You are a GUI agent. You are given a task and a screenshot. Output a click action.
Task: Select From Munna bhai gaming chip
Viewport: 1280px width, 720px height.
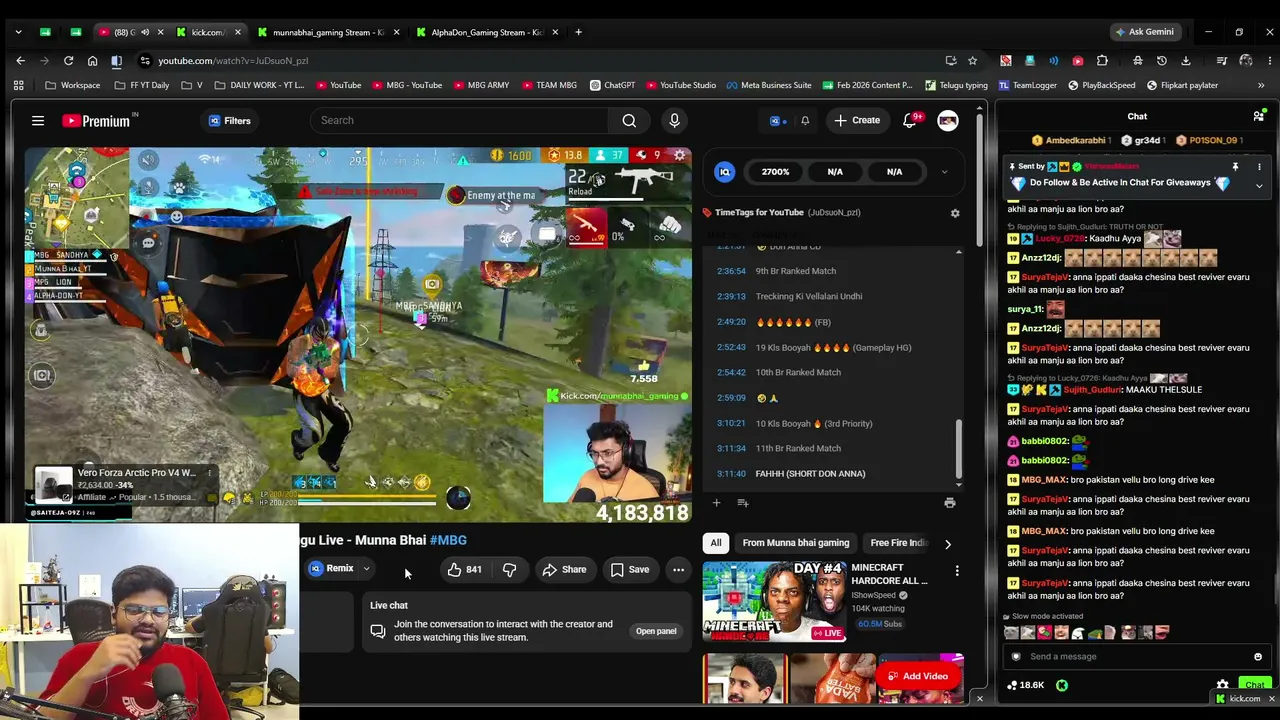[796, 543]
